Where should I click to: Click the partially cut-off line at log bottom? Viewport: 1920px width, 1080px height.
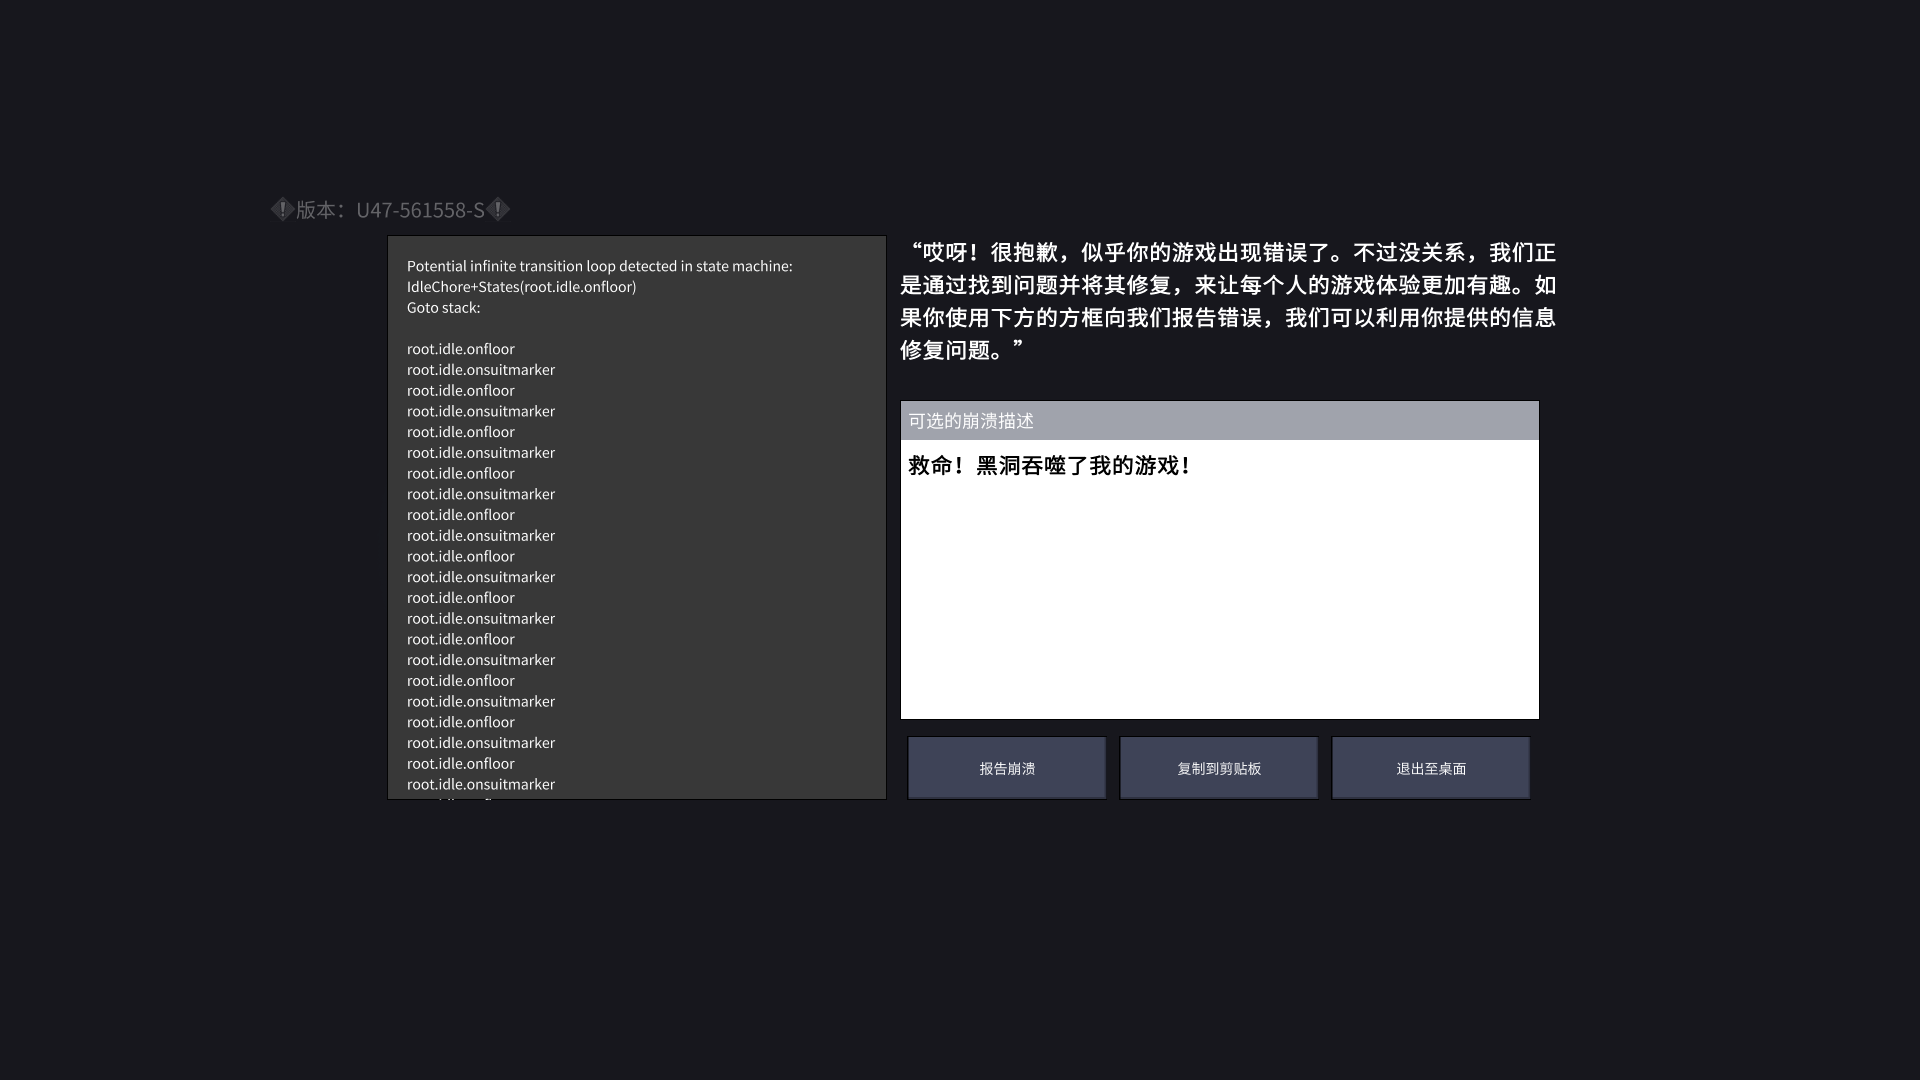point(460,797)
